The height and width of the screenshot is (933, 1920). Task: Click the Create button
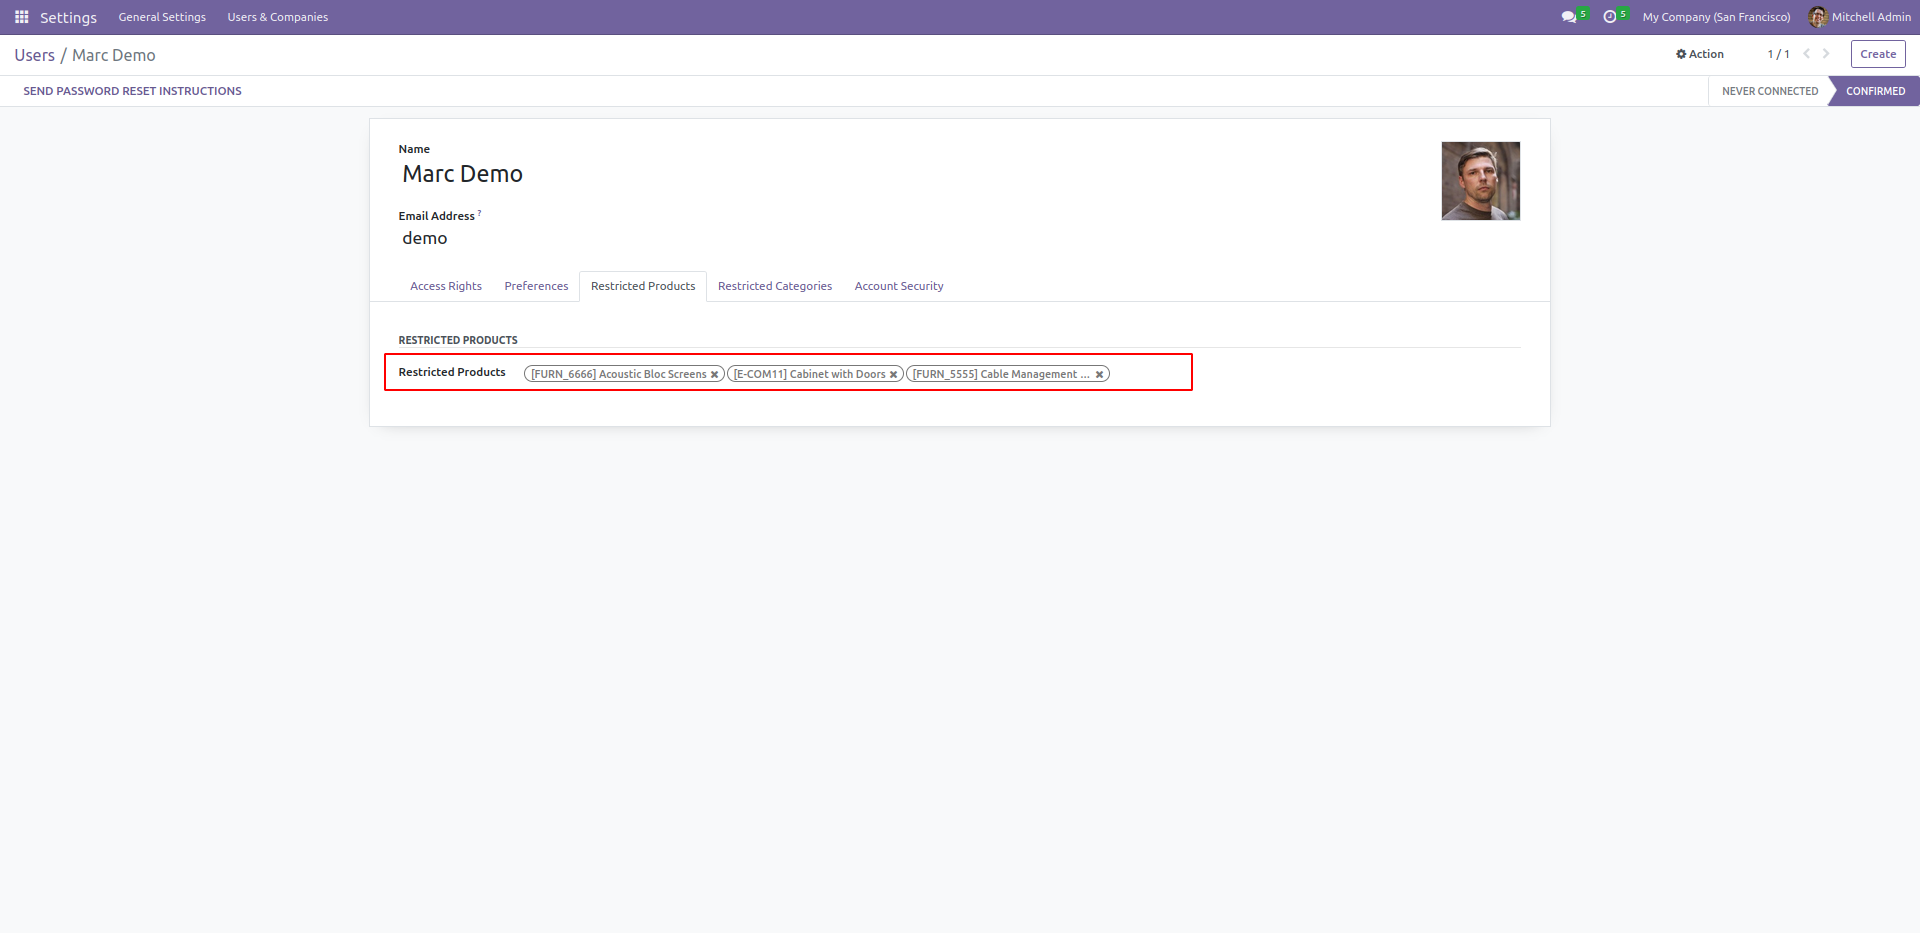coord(1878,54)
